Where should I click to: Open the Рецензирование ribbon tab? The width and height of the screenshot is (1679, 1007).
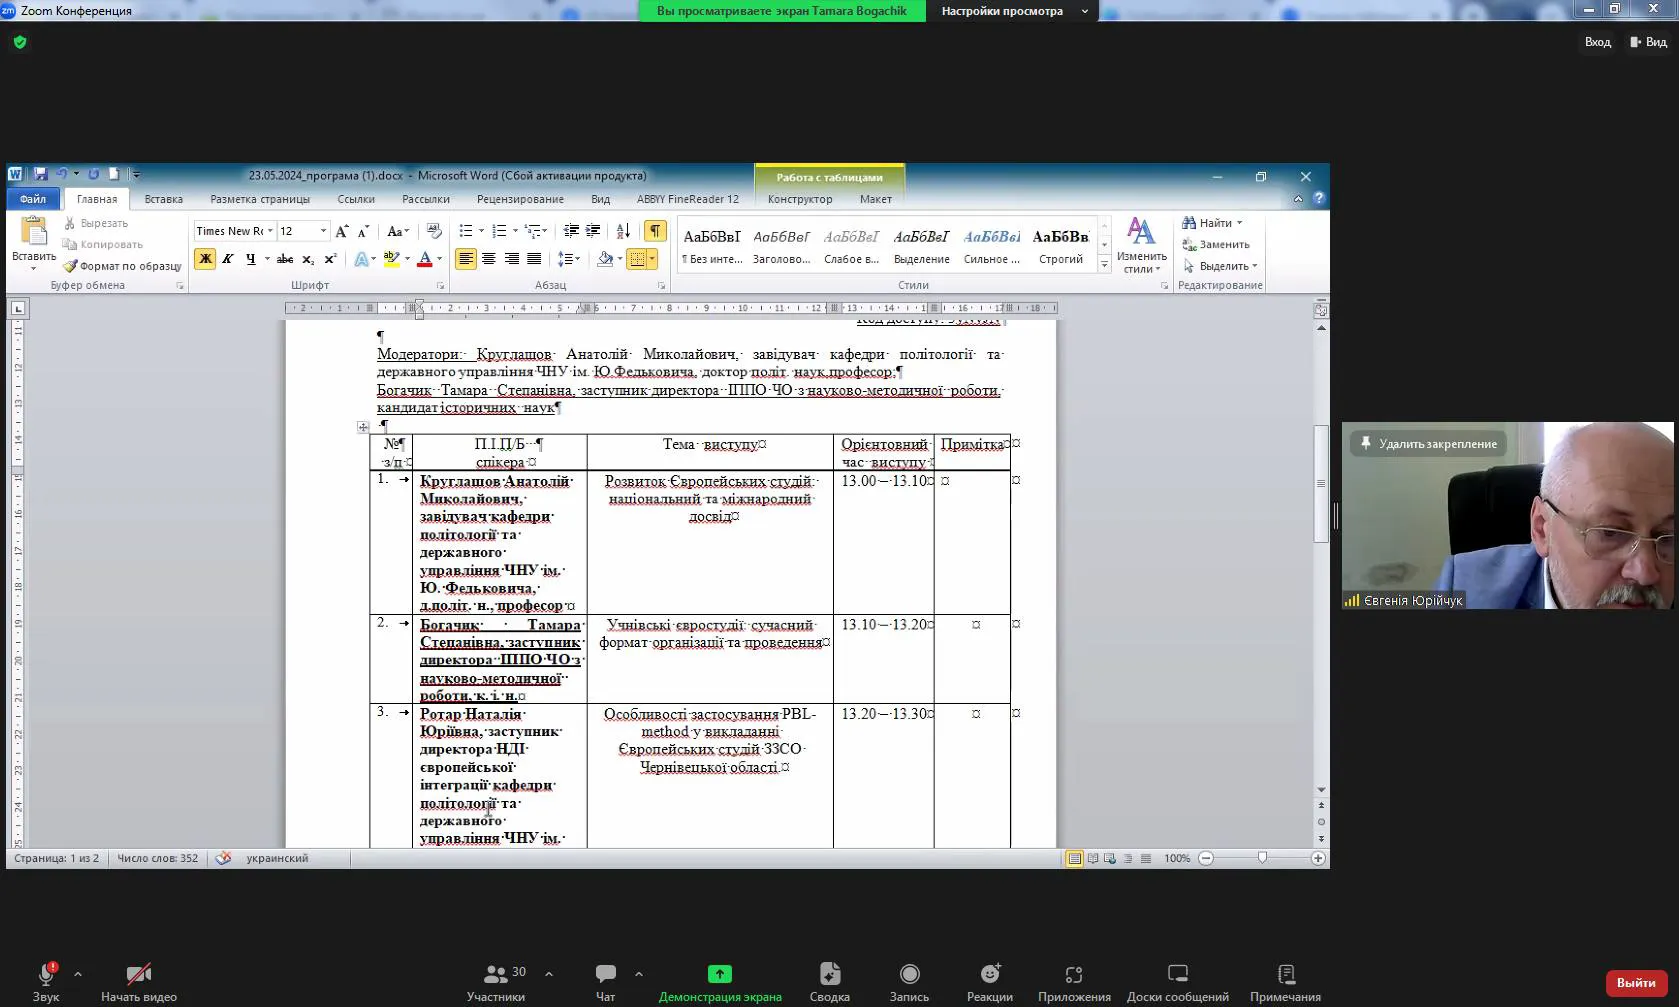520,199
